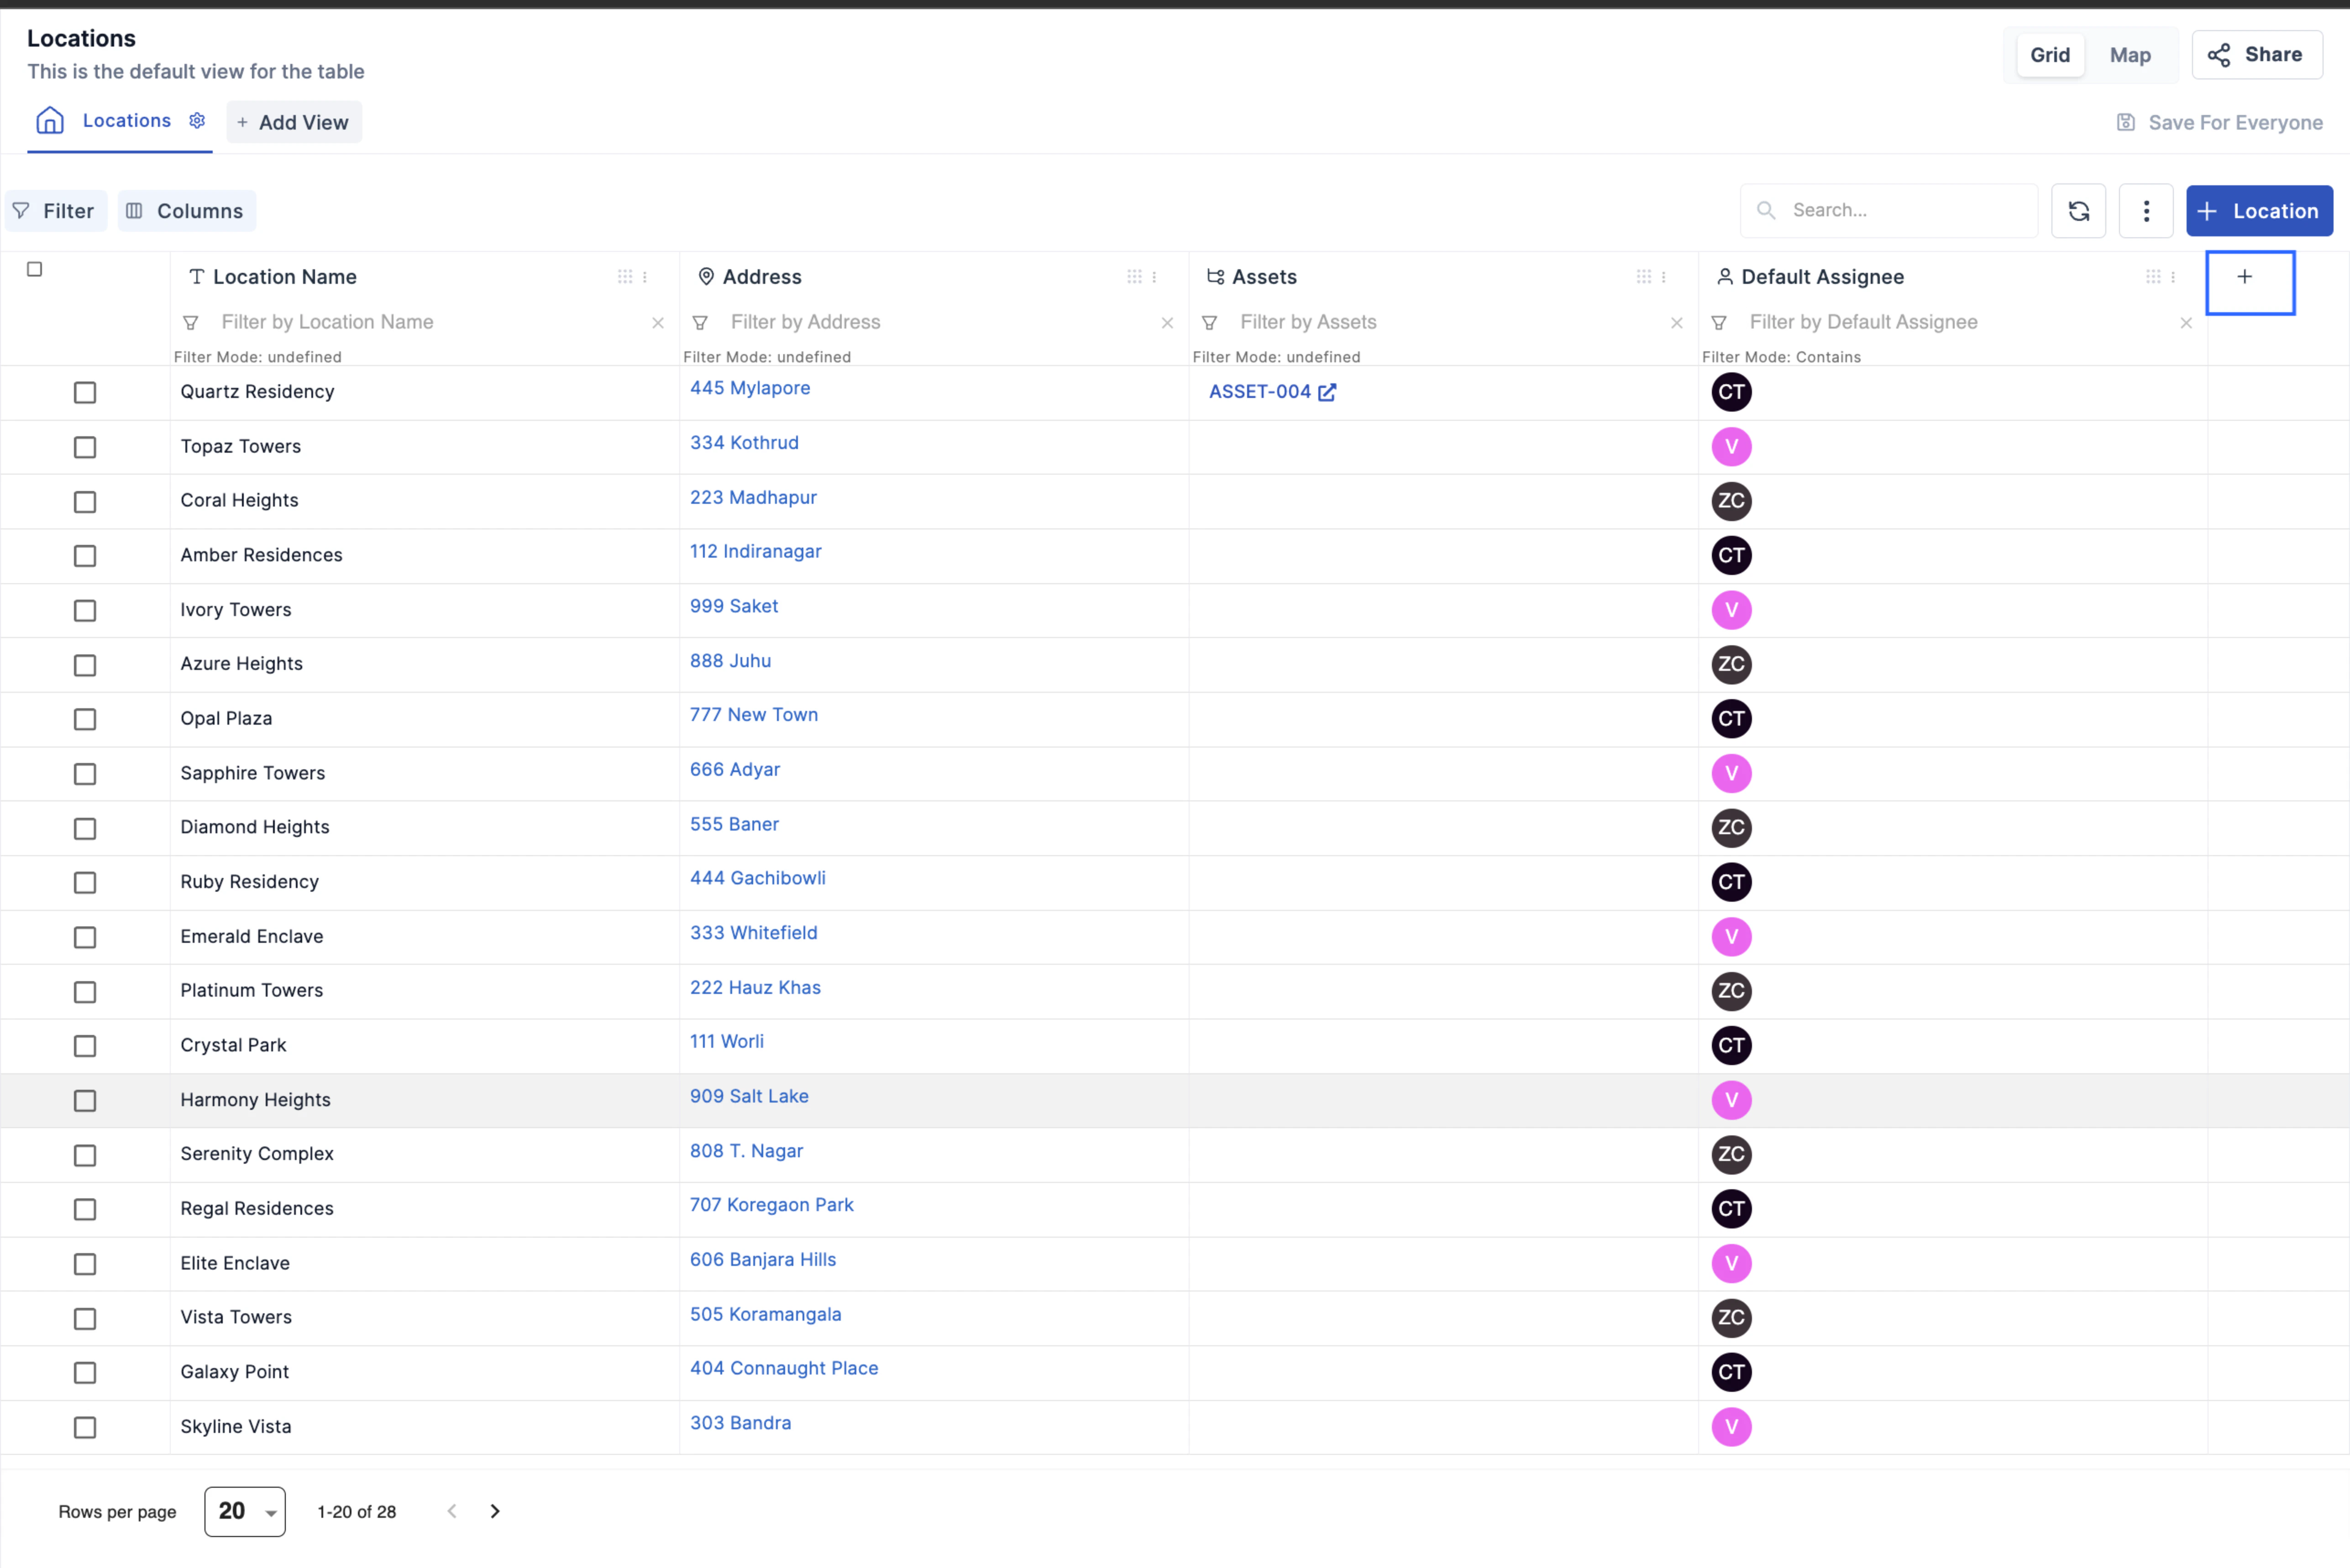Open the Columns chooser
This screenshot has width=2350, height=1568.
point(187,211)
